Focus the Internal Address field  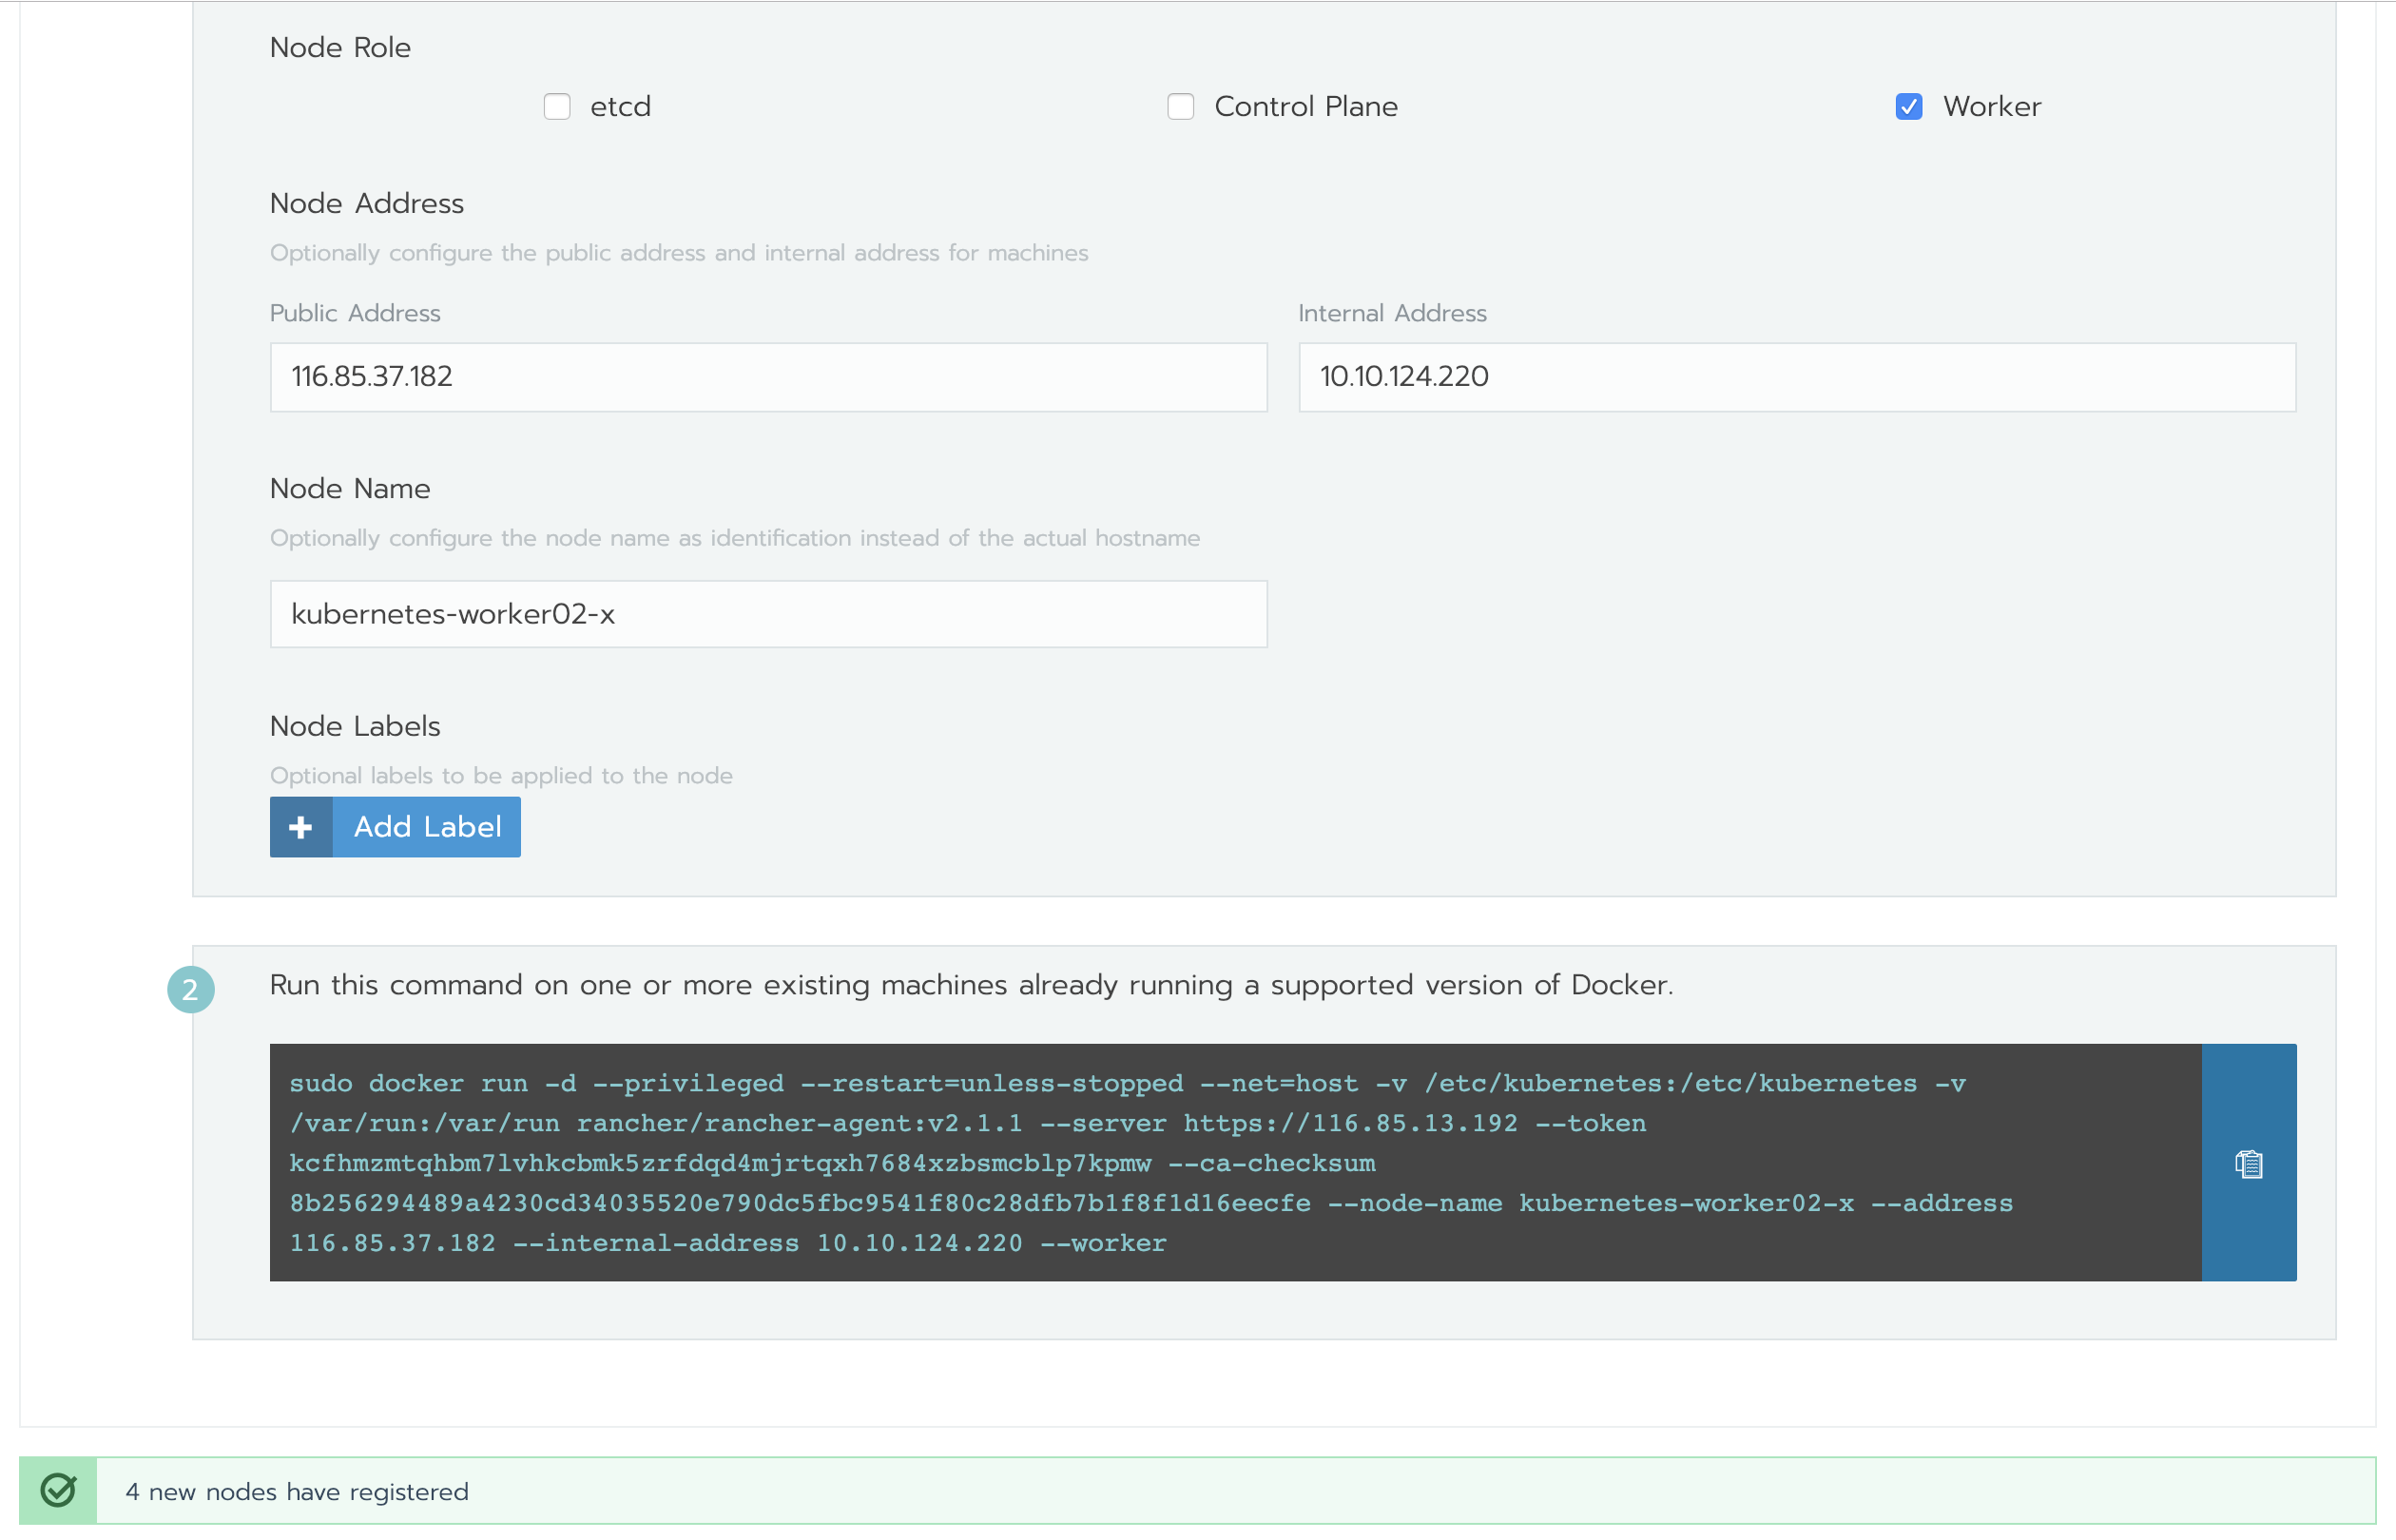(1796, 377)
